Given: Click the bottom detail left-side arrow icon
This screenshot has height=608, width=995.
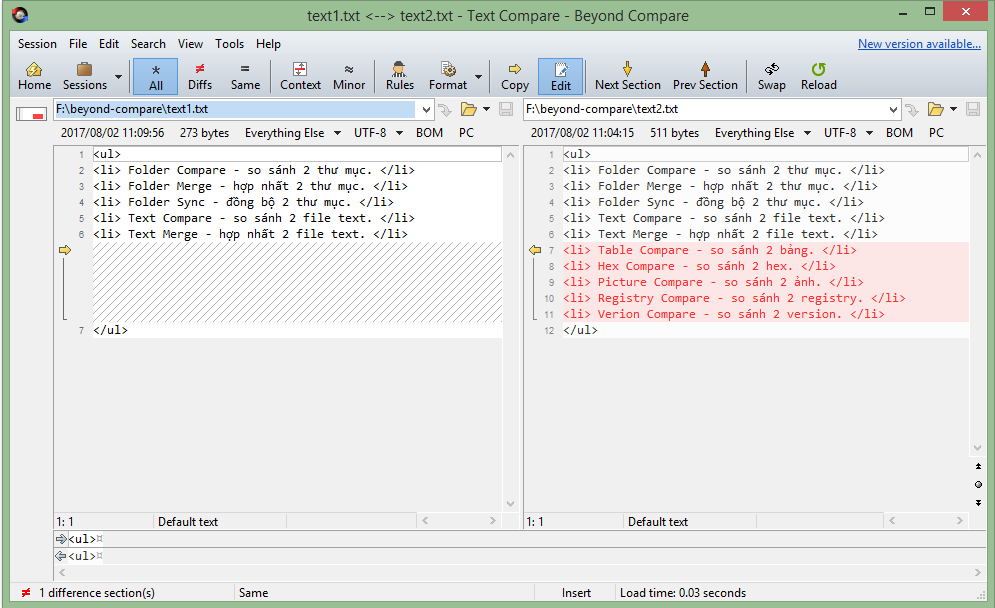Looking at the screenshot, I should click(x=61, y=556).
